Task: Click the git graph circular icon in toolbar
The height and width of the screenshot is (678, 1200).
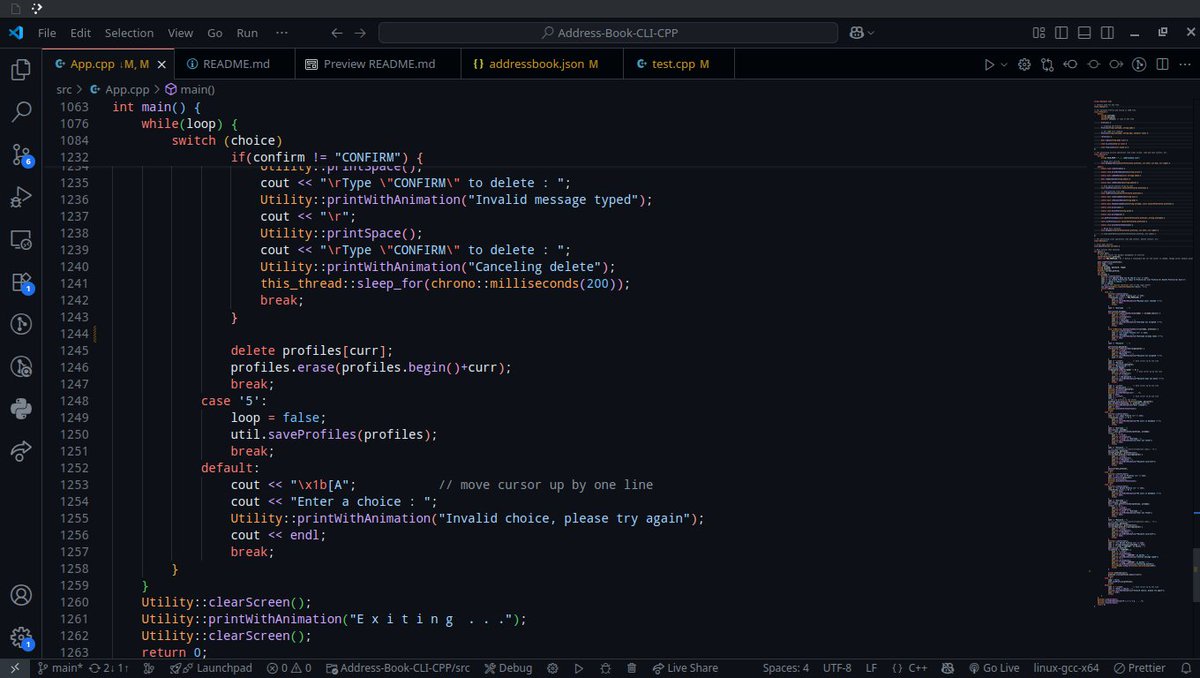Action: (x=1139, y=64)
